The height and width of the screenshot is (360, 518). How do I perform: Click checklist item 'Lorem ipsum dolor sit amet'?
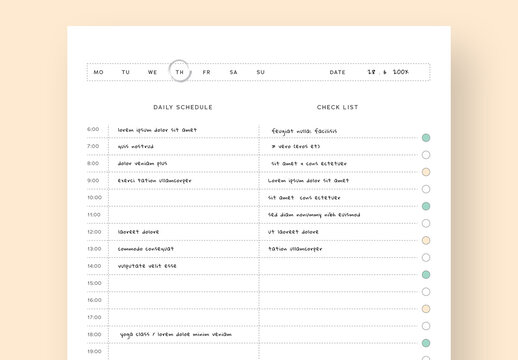point(308,181)
